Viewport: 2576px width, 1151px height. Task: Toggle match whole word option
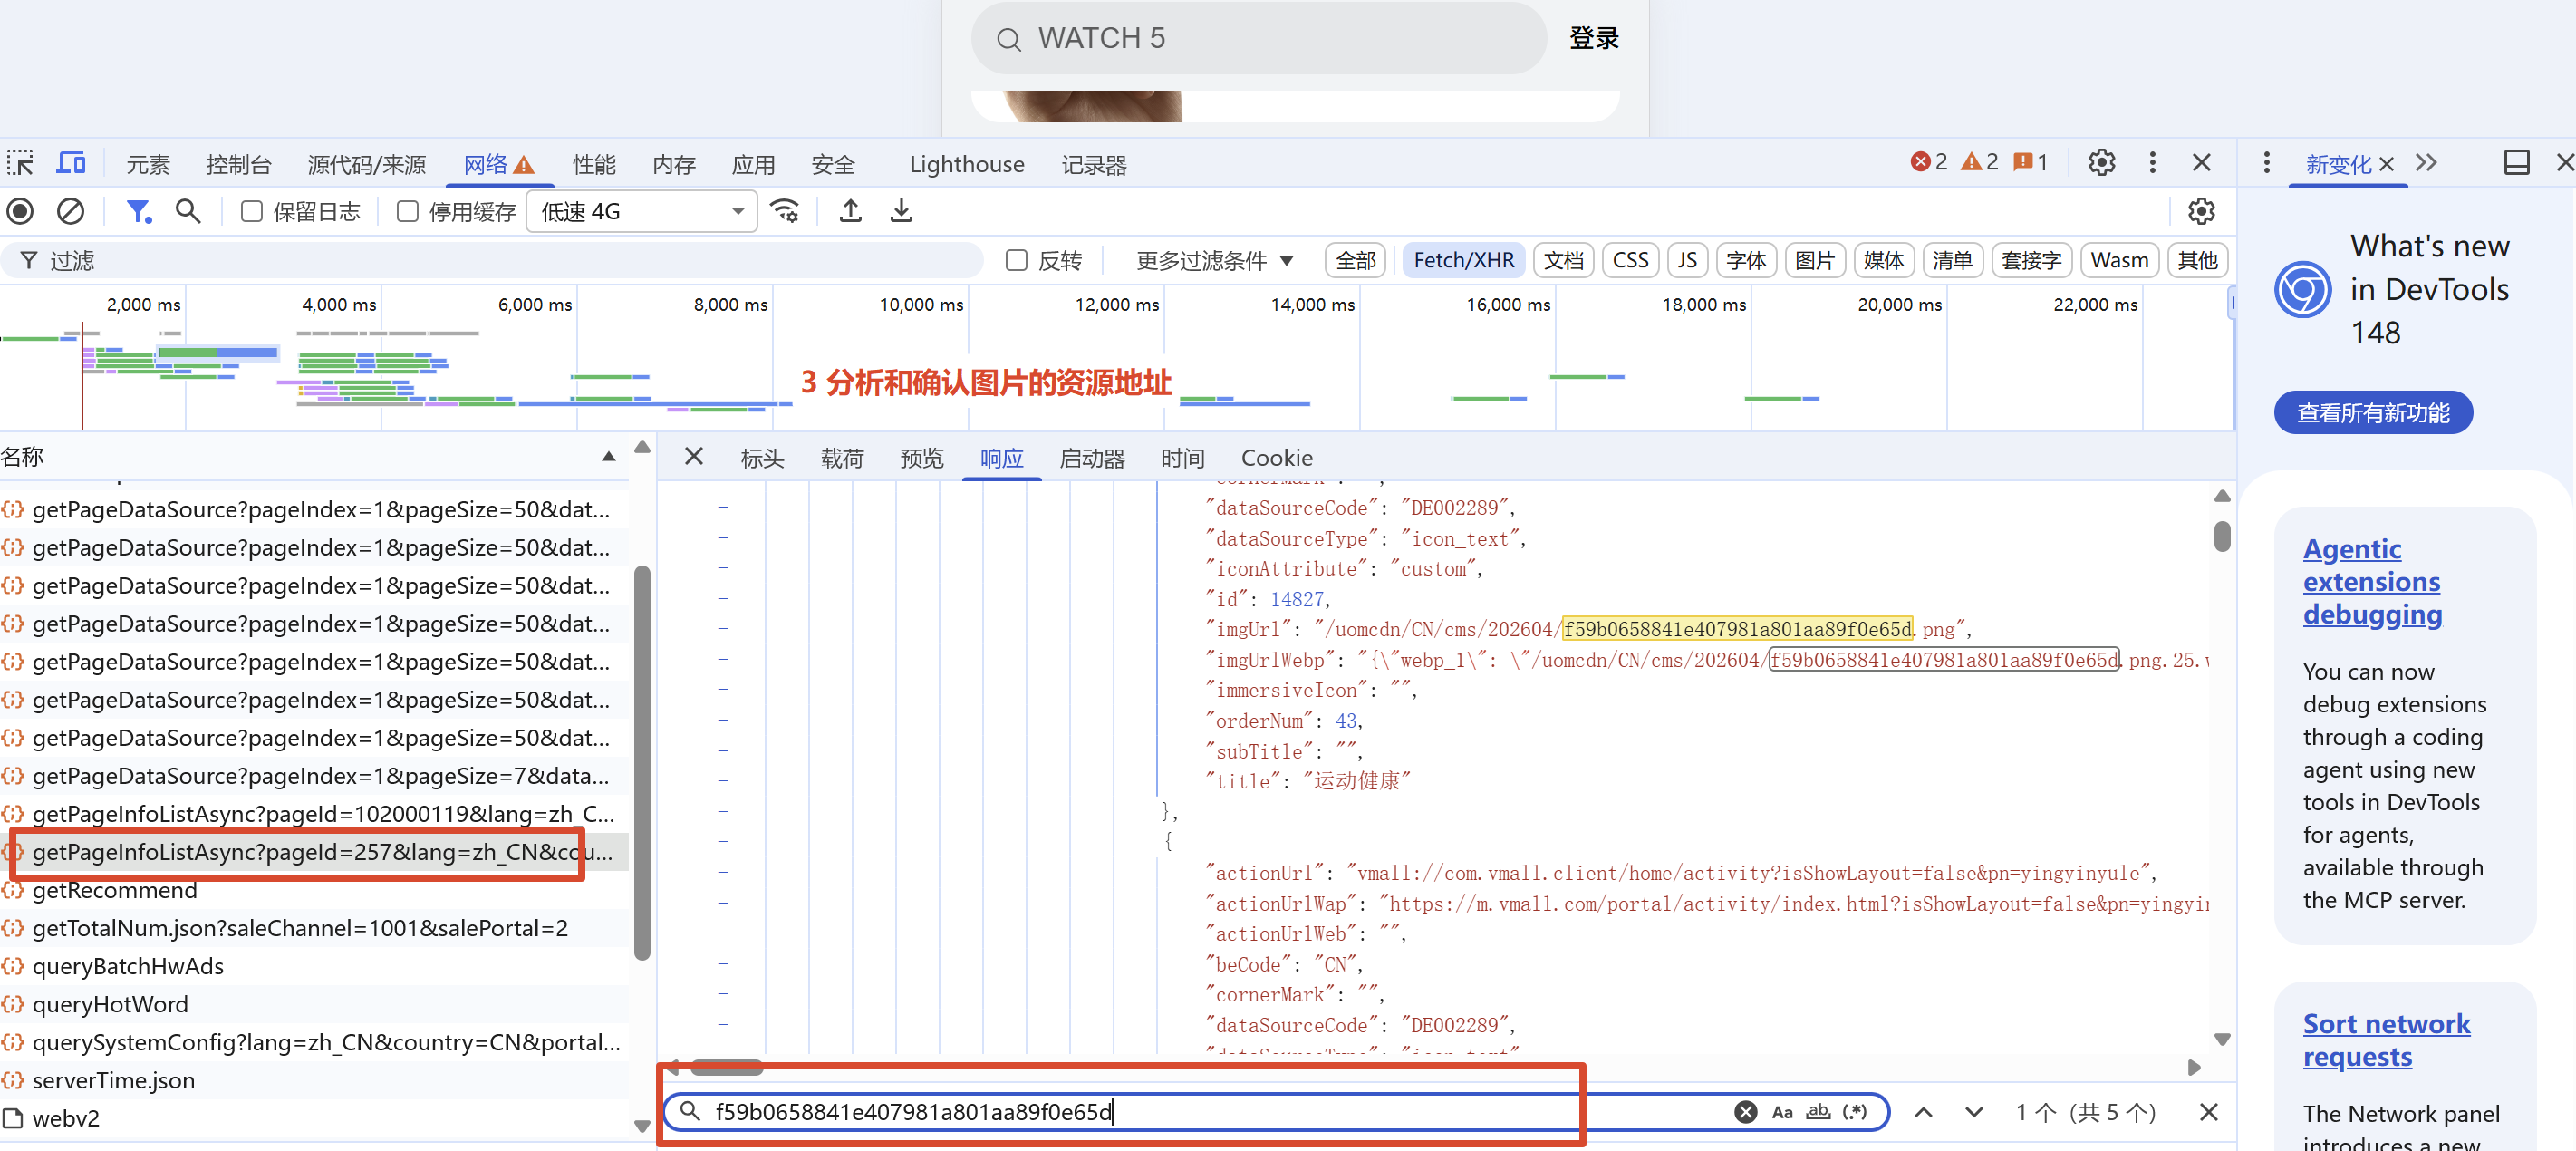tap(1817, 1112)
